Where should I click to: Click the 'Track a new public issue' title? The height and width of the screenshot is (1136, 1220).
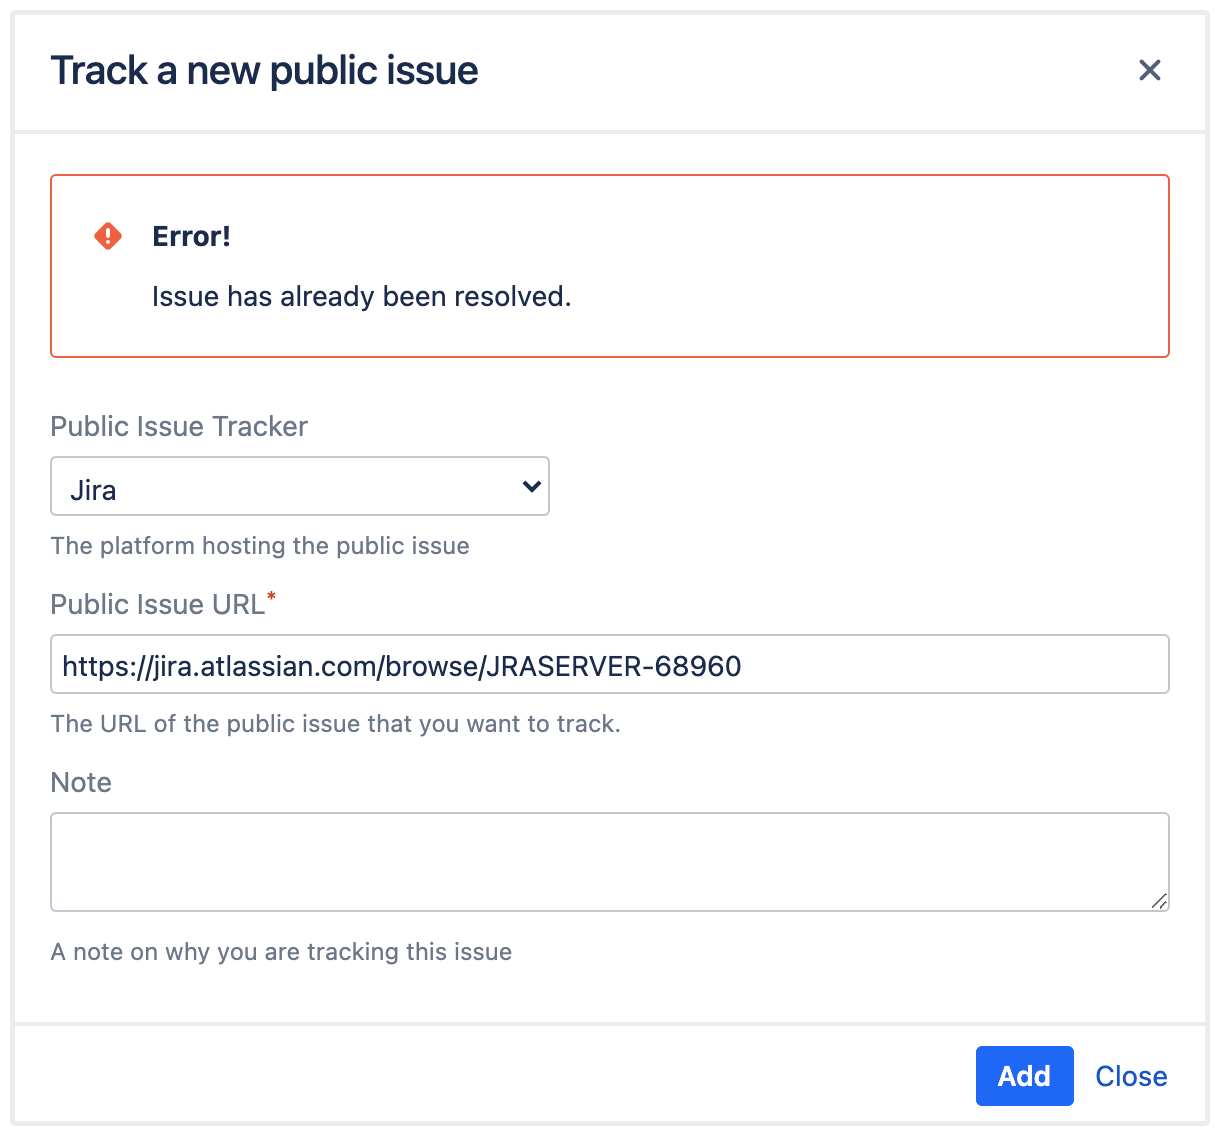(265, 70)
